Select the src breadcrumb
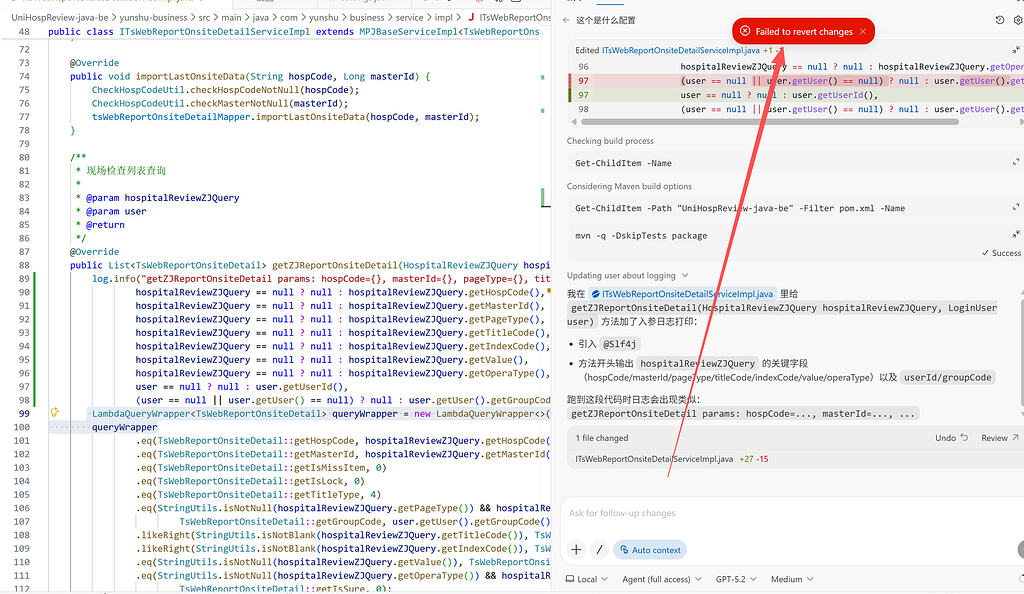The image size is (1024, 594). point(204,18)
